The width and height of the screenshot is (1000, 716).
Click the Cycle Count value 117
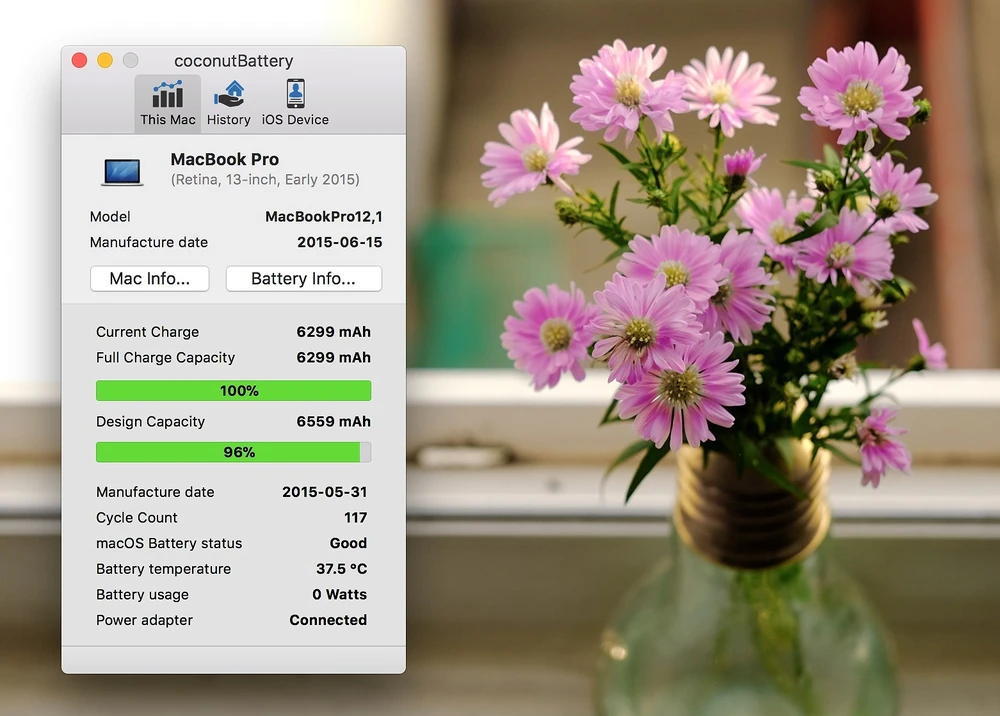tap(355, 518)
